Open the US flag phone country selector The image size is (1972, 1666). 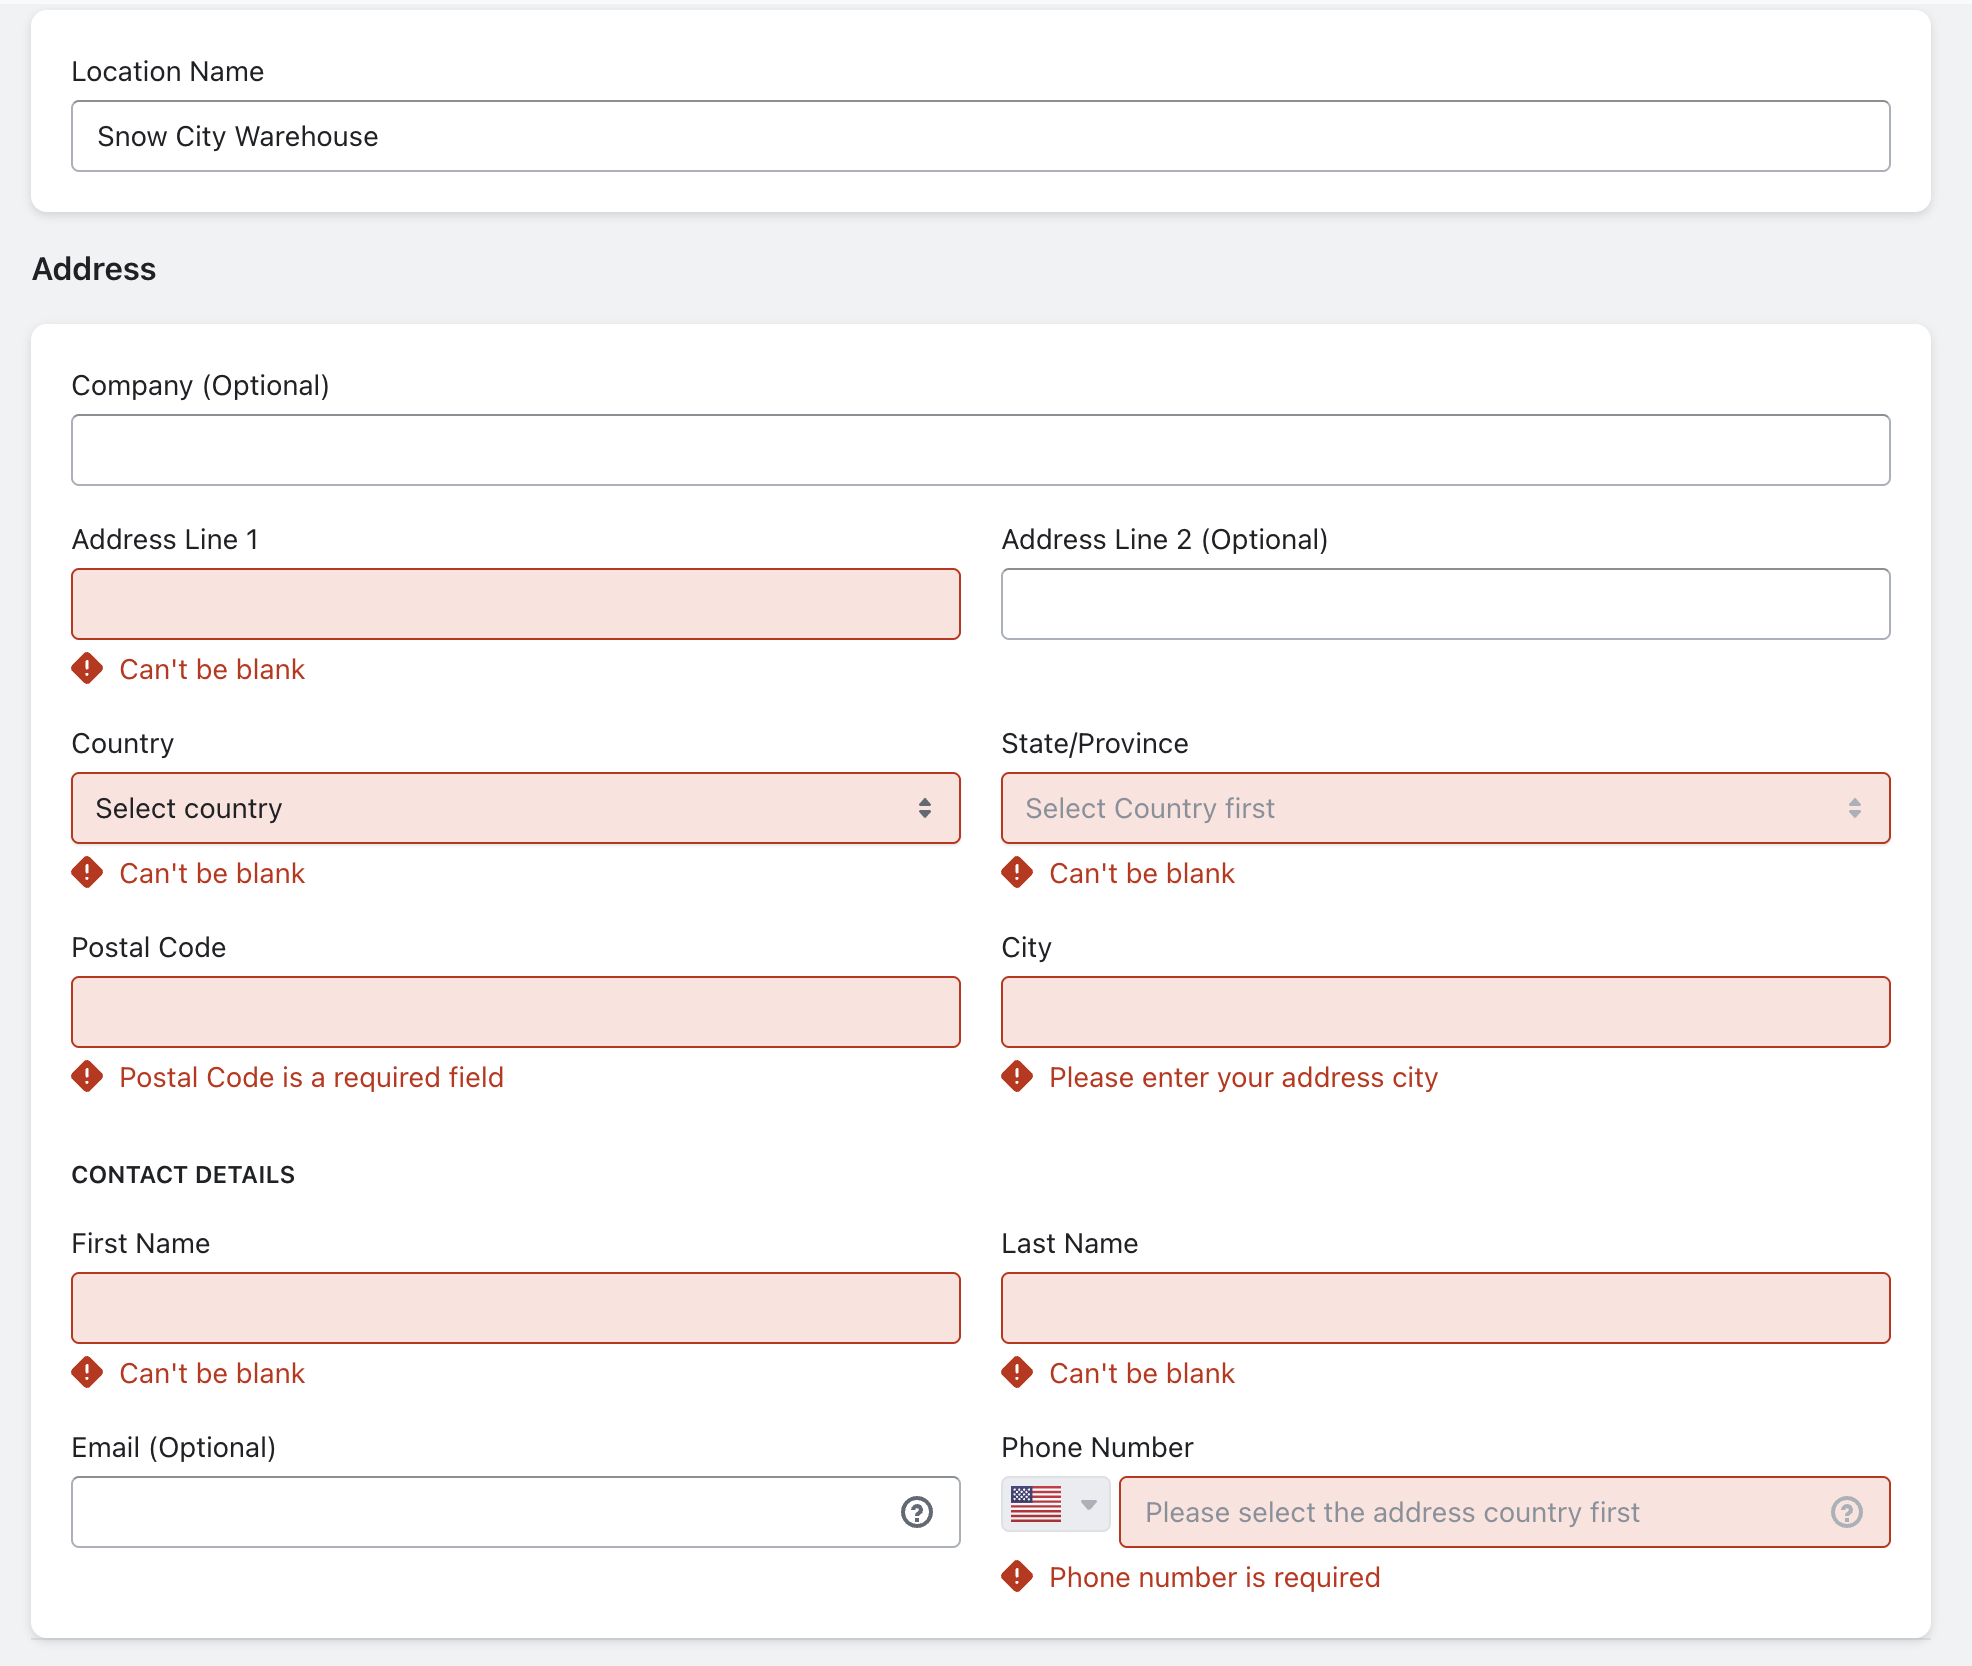click(1055, 1504)
